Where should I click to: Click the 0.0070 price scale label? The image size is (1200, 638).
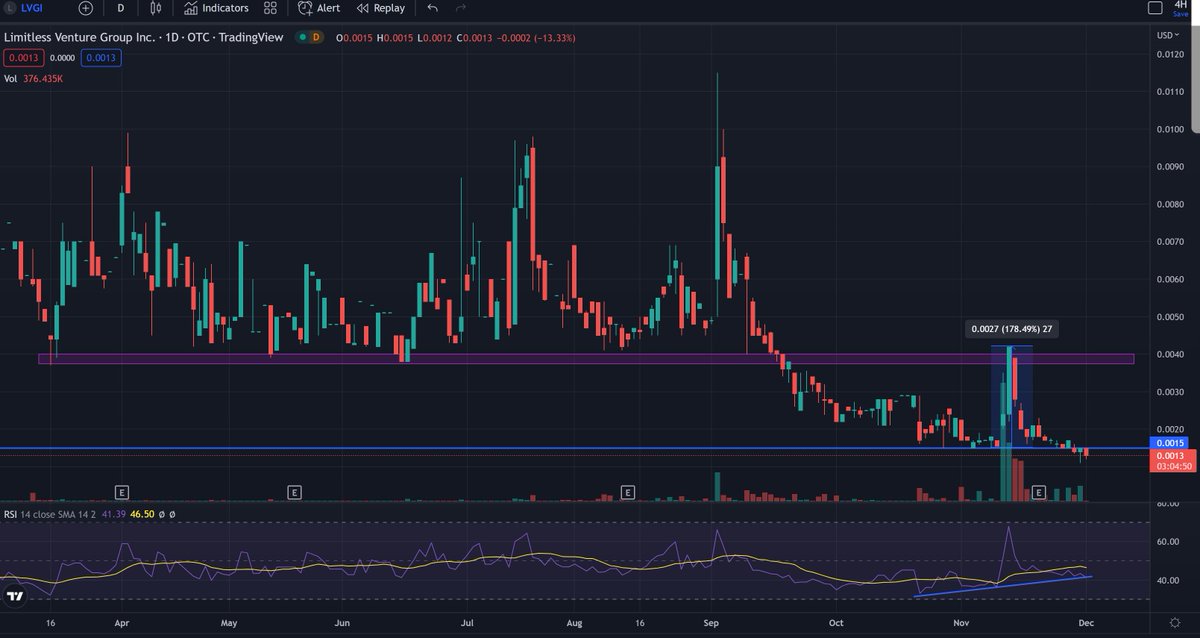click(x=1170, y=242)
